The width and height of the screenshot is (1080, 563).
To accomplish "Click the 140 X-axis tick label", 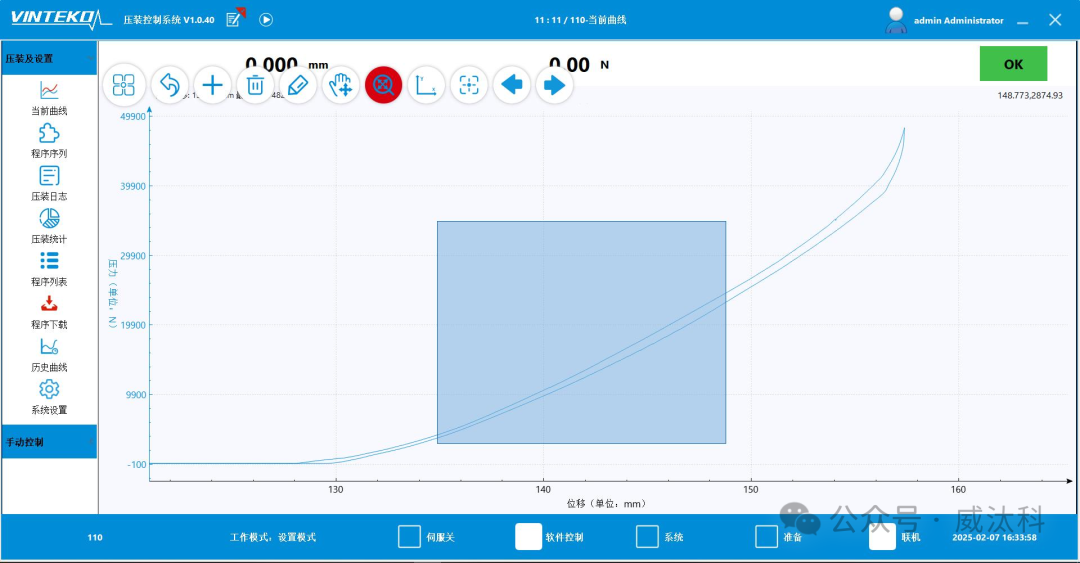I will [543, 489].
